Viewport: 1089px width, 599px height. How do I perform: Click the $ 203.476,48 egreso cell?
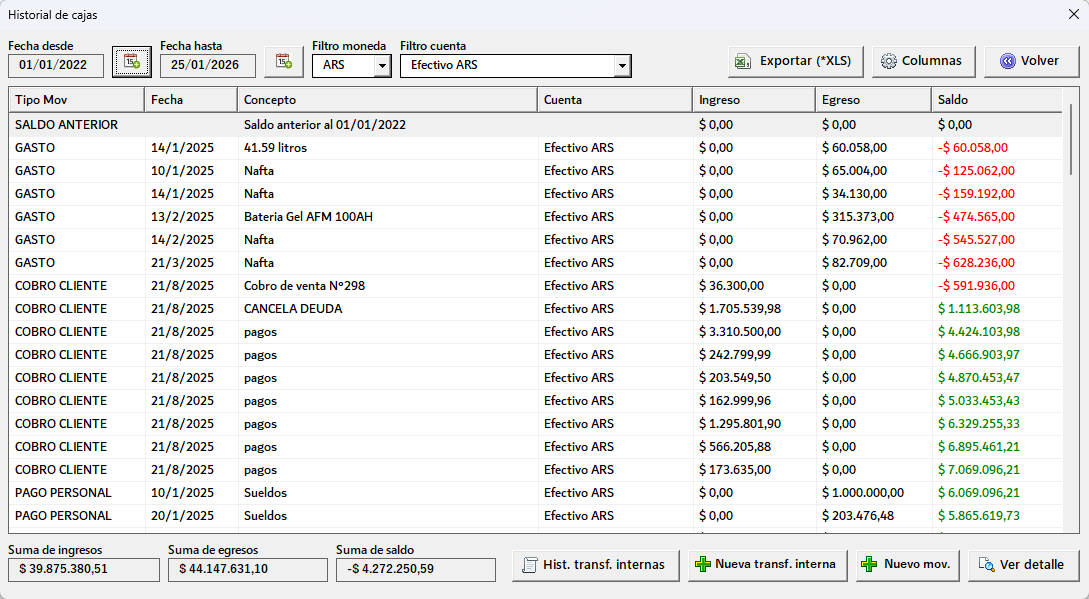click(x=873, y=516)
